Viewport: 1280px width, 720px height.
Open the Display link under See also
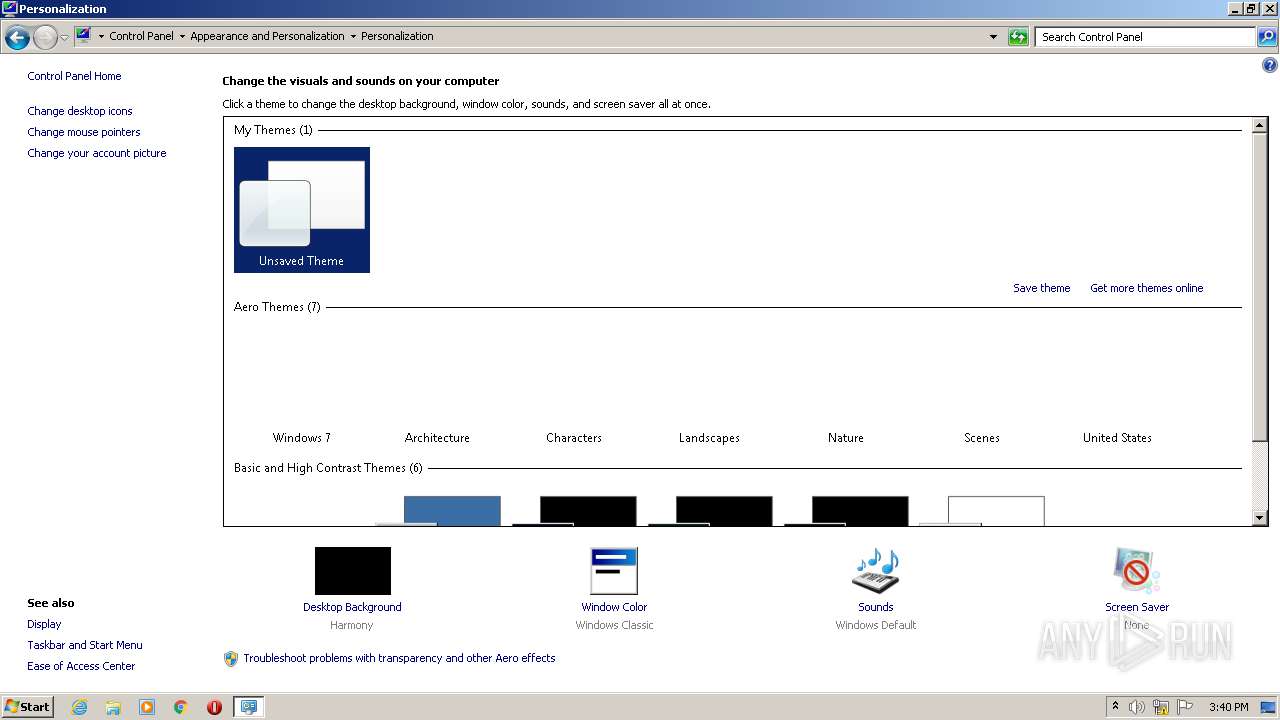click(44, 624)
